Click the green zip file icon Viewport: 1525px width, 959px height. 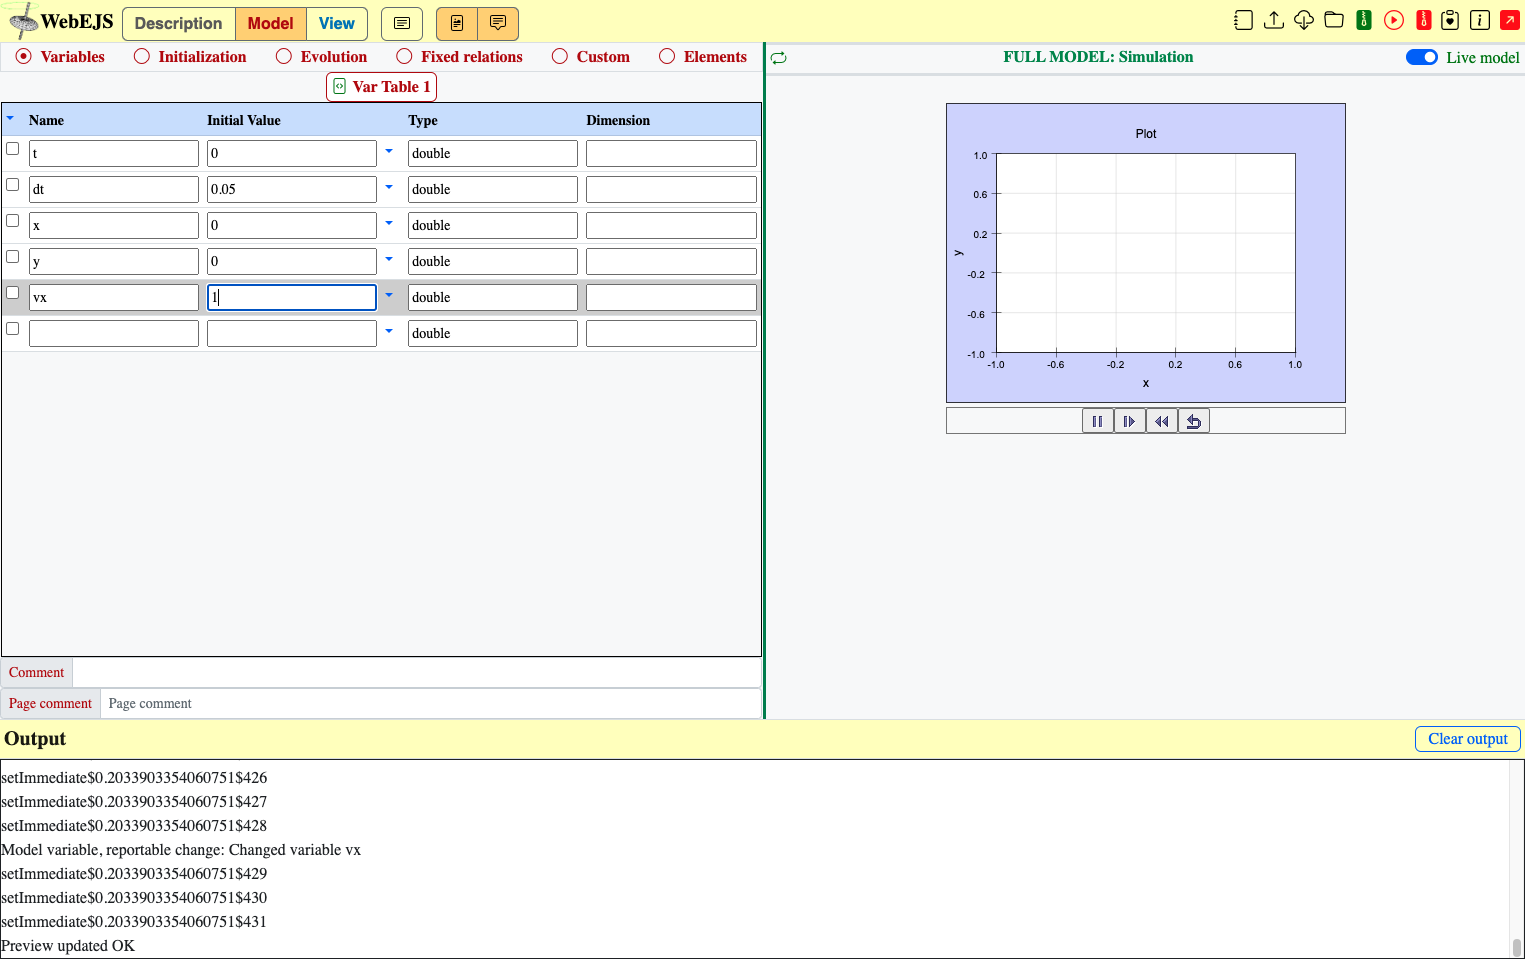(1363, 20)
